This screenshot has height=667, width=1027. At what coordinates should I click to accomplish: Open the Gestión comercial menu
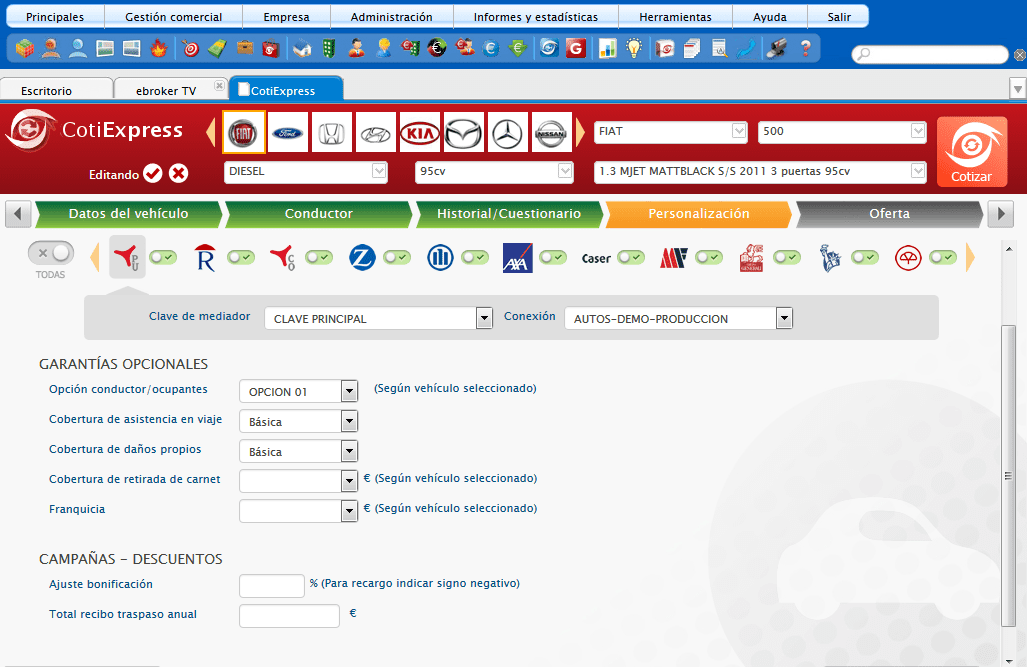[174, 17]
